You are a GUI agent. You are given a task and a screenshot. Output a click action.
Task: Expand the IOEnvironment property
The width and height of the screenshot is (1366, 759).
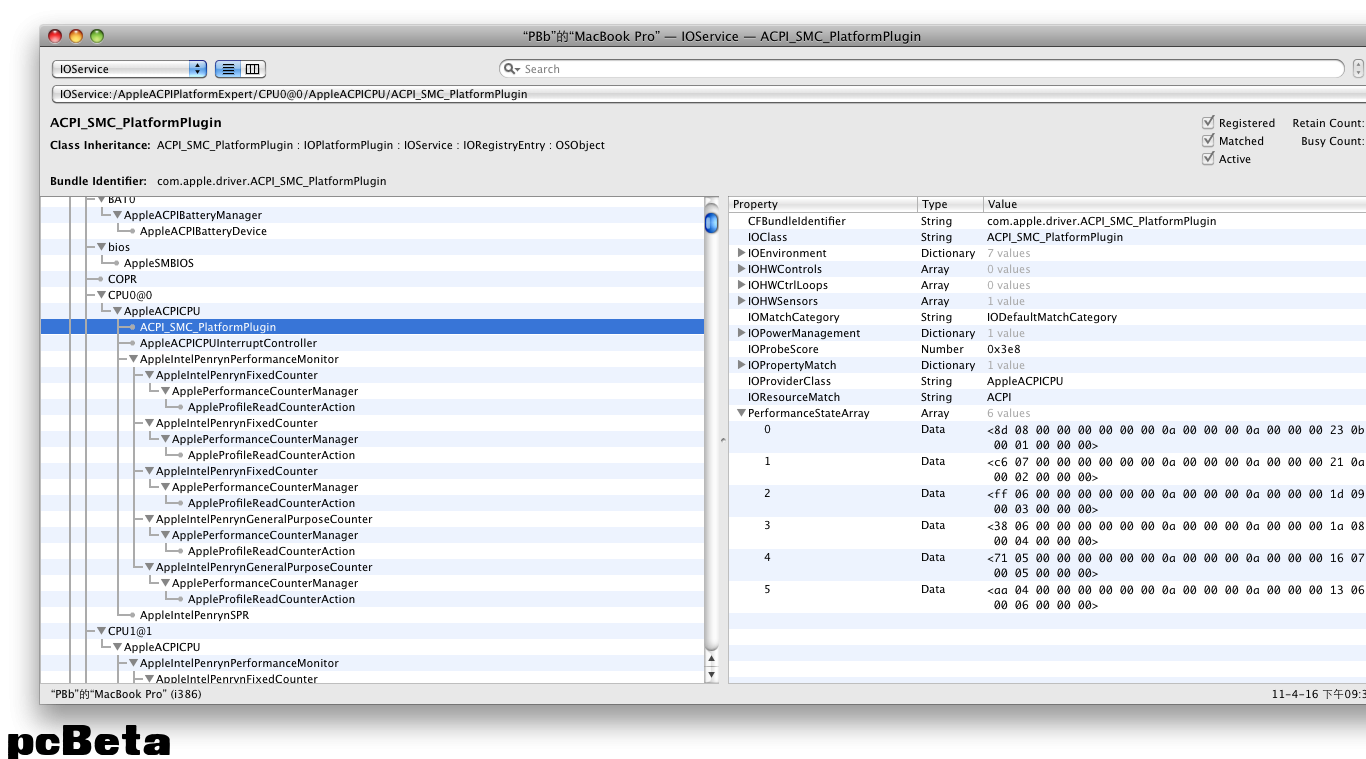741,253
